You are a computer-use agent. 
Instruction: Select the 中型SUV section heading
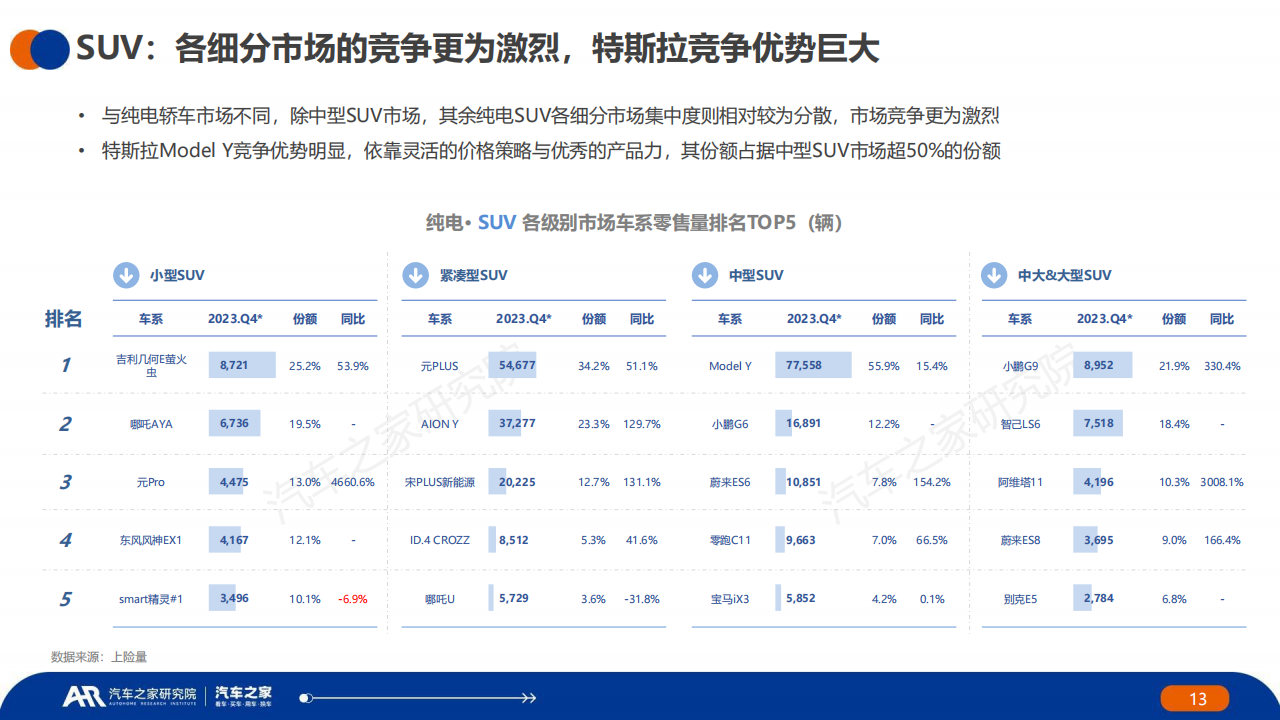point(756,275)
